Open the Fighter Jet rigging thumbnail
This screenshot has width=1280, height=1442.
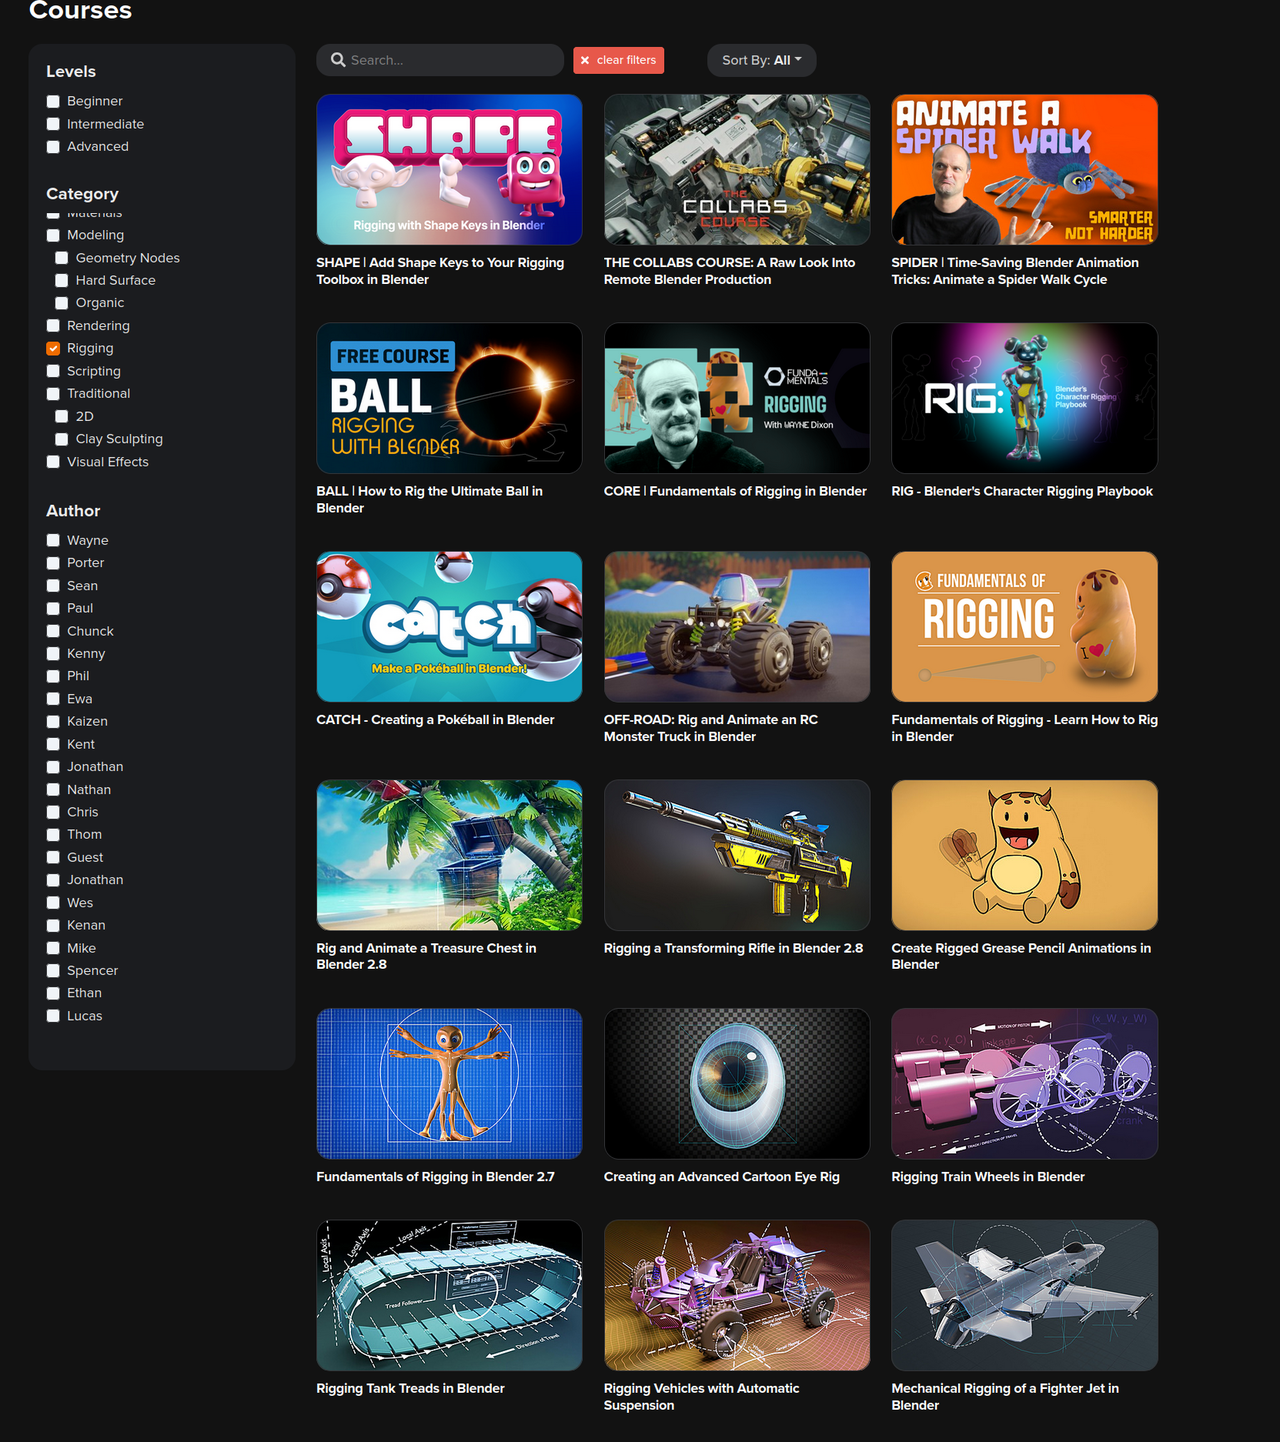[x=1025, y=1295]
